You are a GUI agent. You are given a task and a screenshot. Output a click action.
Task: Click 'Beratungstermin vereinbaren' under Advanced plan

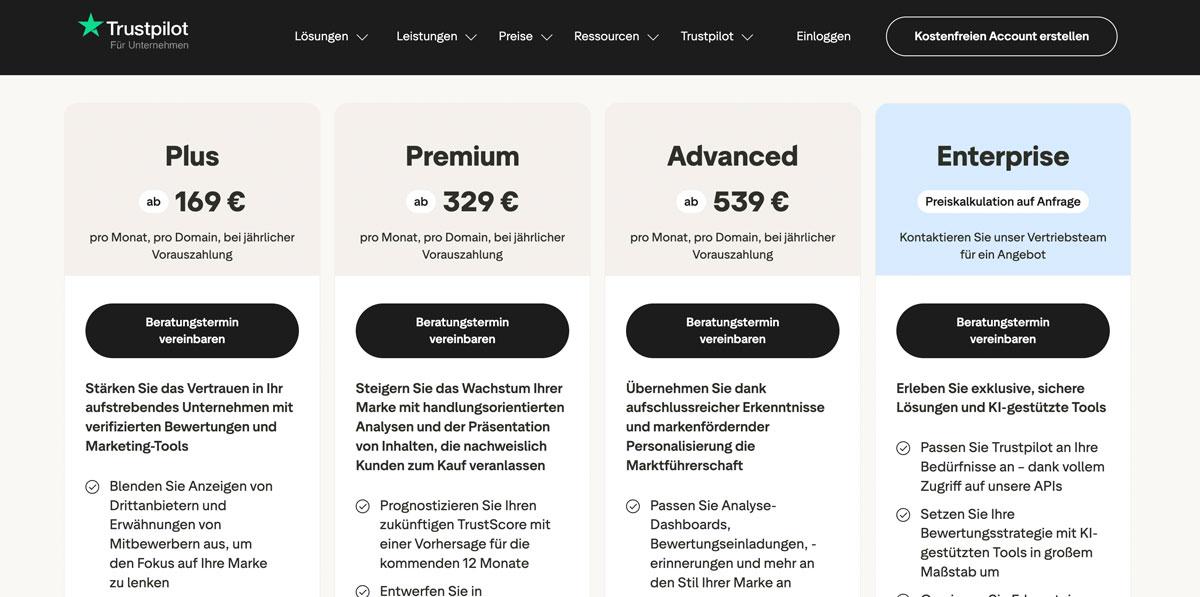pyautogui.click(x=732, y=330)
